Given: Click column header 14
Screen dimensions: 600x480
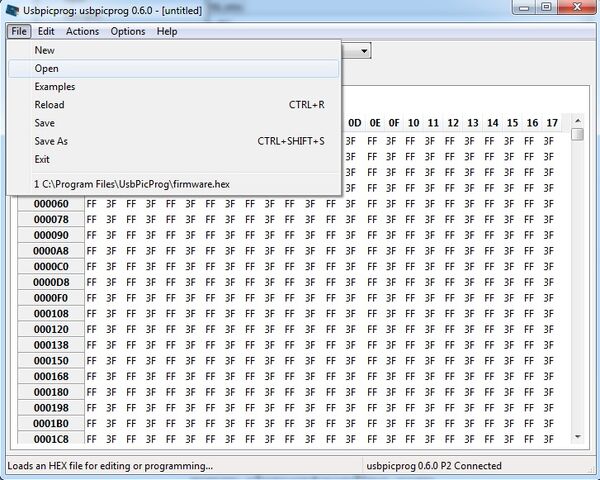Looking at the screenshot, I should pos(493,123).
